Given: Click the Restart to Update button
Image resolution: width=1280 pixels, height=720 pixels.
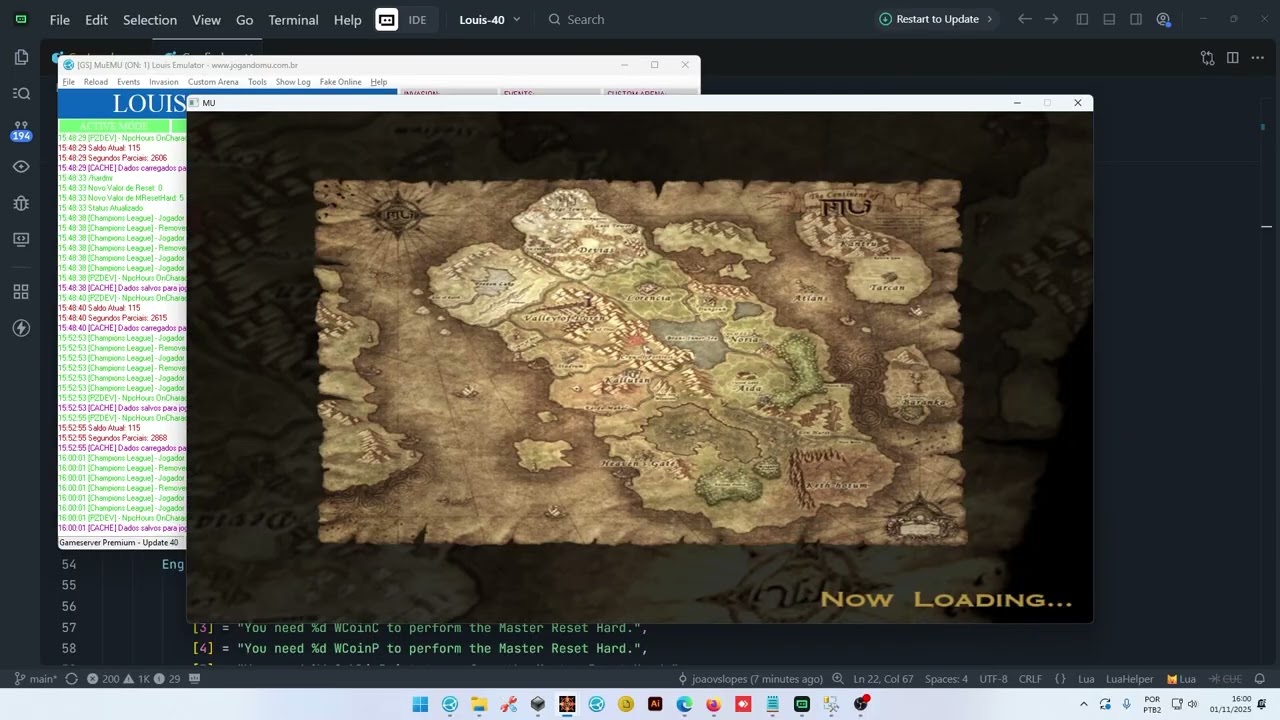Looking at the screenshot, I should coord(936,19).
